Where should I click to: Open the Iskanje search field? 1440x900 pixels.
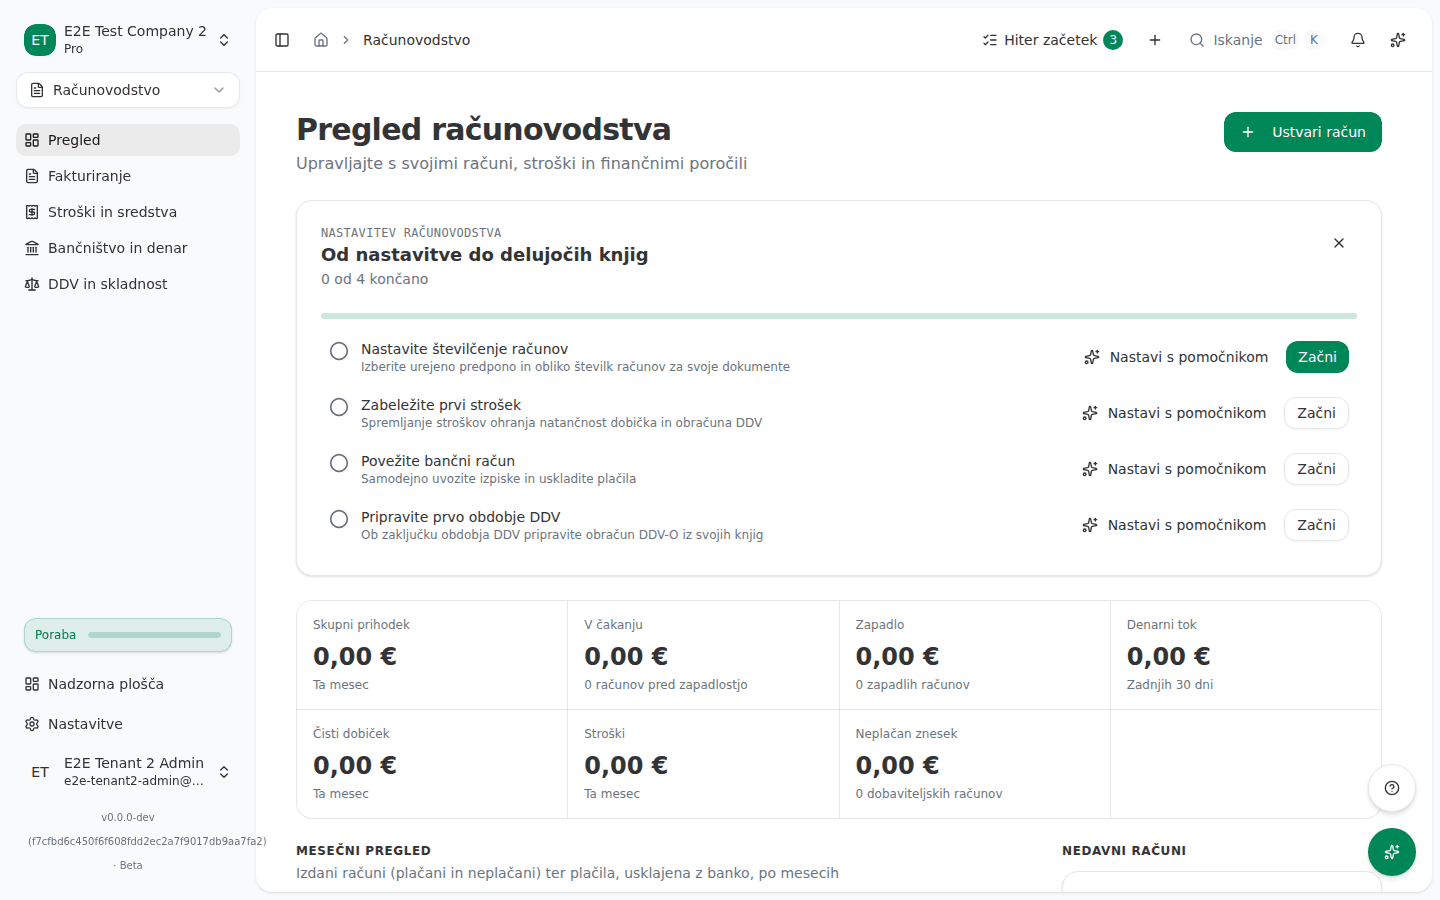(1255, 40)
